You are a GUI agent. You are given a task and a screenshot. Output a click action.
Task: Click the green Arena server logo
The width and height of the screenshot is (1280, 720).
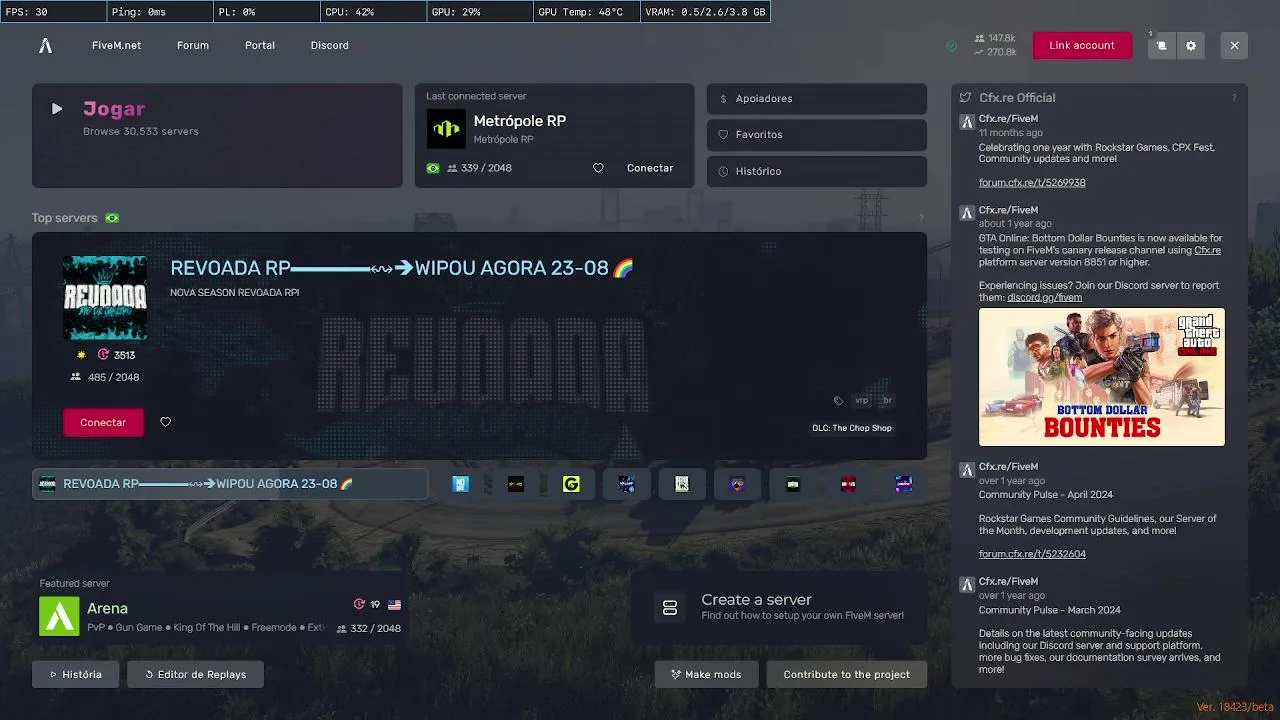point(59,616)
